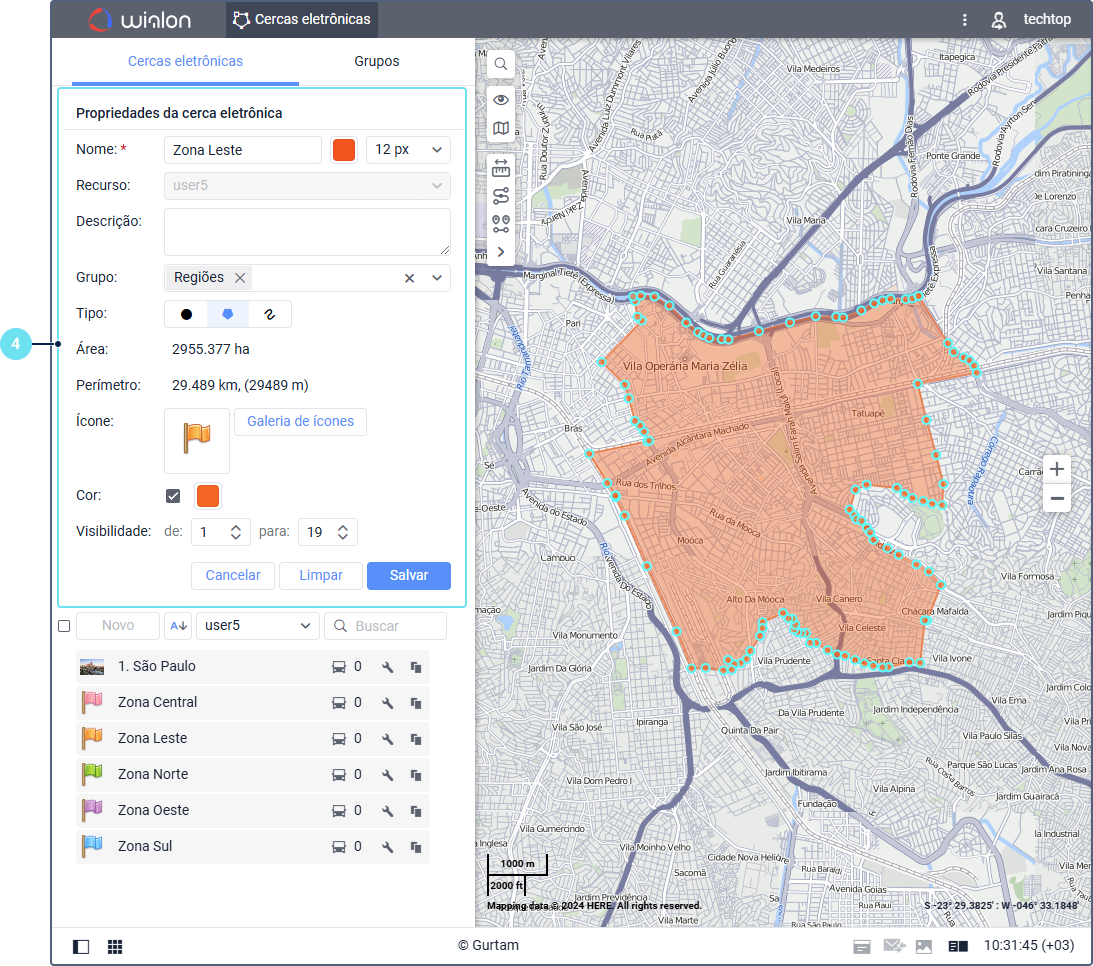Screen dimensions: 1093x966
Task: Click the map search magnifier icon
Action: pyautogui.click(x=501, y=64)
